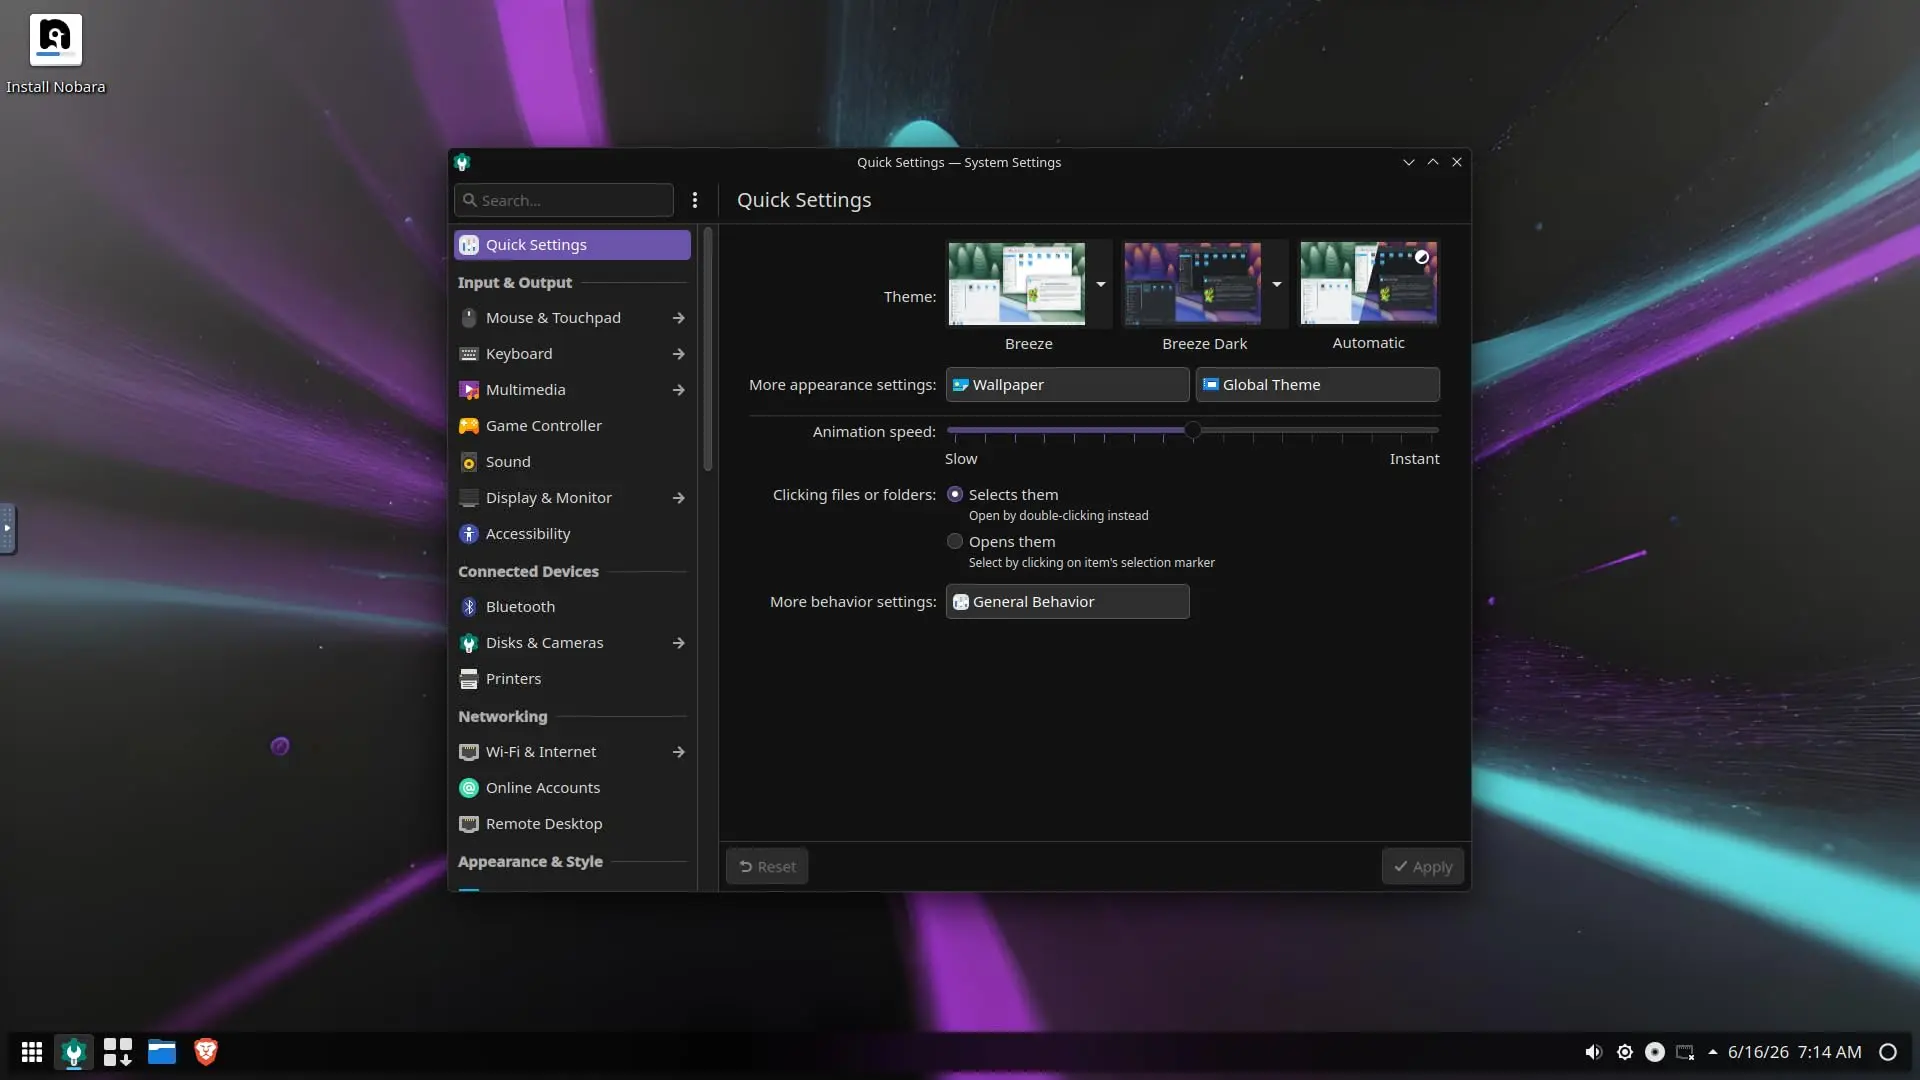Show hidden system tray icons arrow
The width and height of the screenshot is (1920, 1080).
tap(1713, 1052)
